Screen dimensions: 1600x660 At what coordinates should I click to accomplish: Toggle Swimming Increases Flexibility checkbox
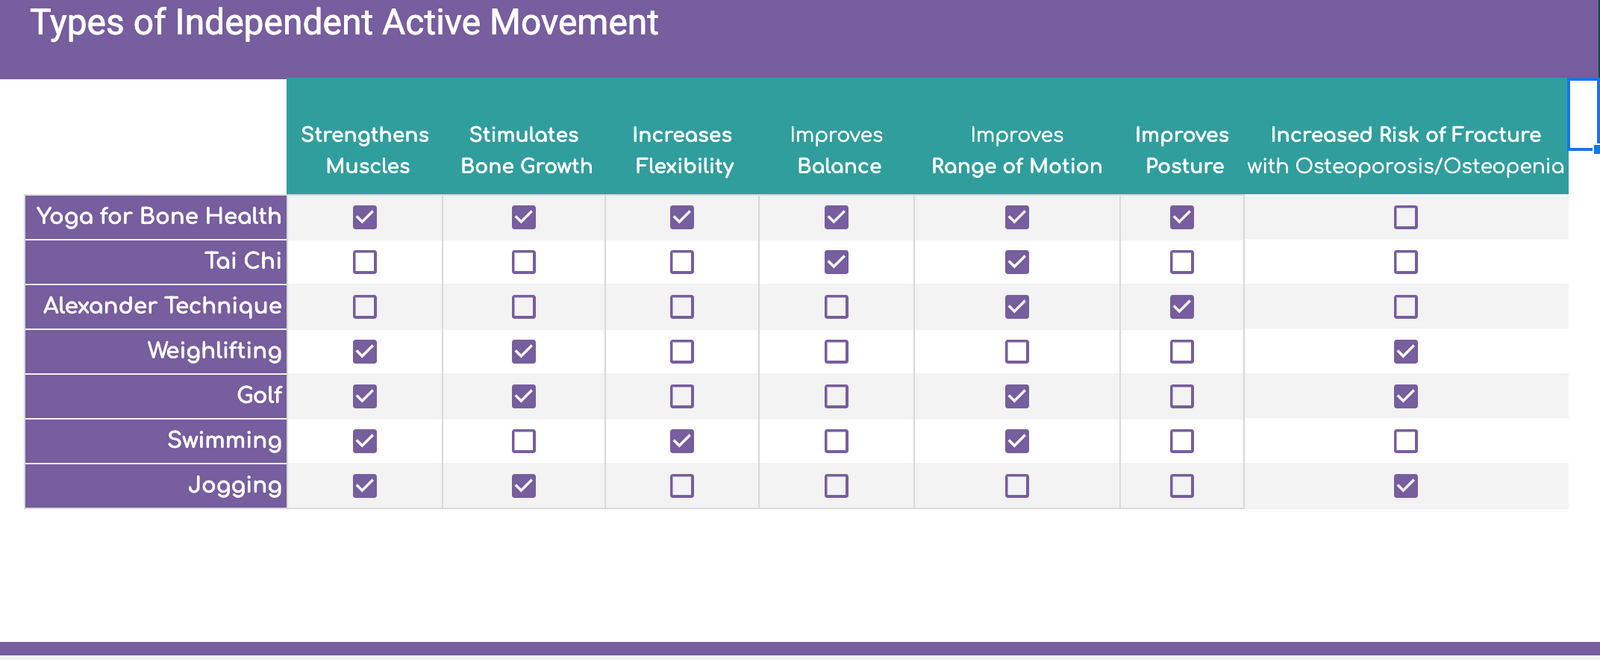coord(681,441)
